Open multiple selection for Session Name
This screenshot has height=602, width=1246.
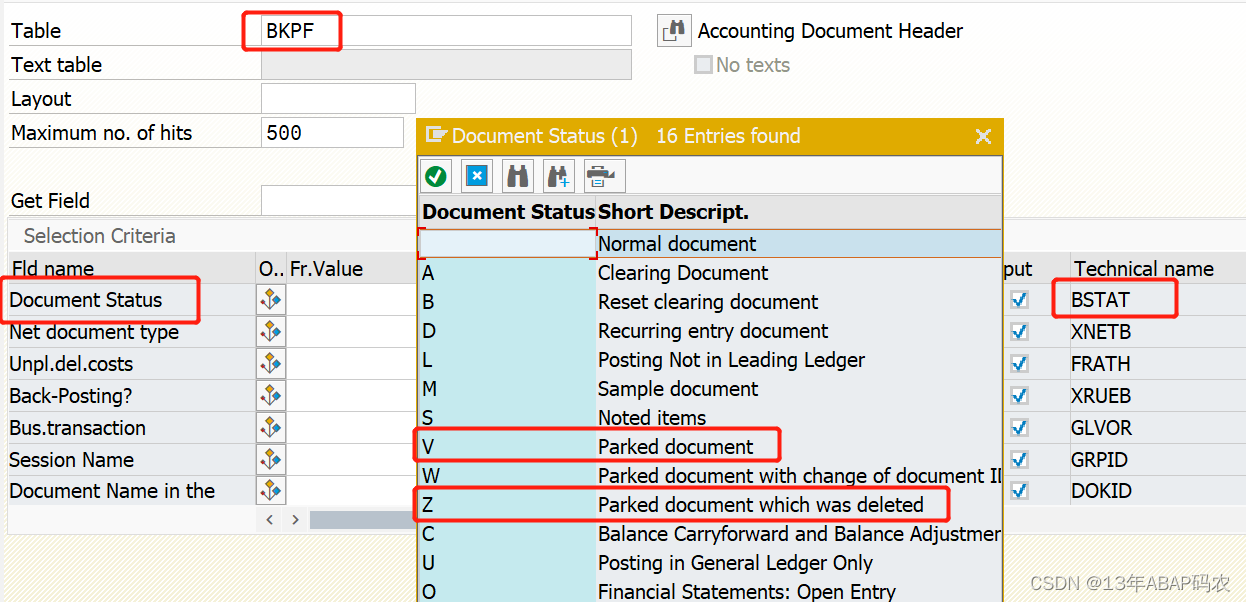tap(270, 459)
